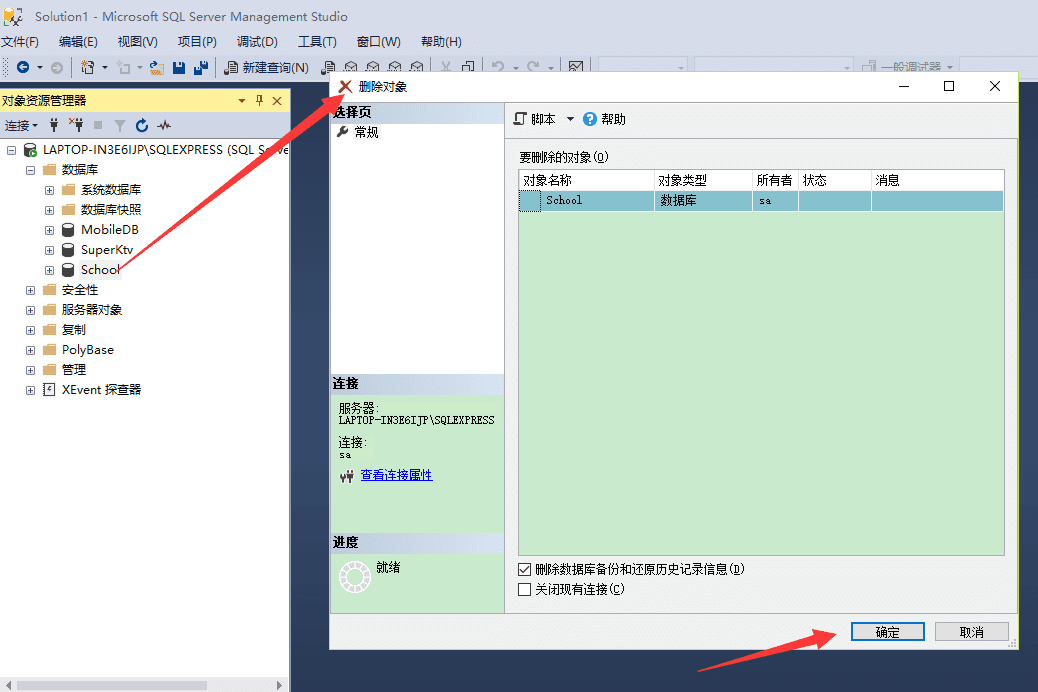The width and height of the screenshot is (1038, 692).
Task: Click the refresh icon in Object Explorer
Action: coord(142,125)
